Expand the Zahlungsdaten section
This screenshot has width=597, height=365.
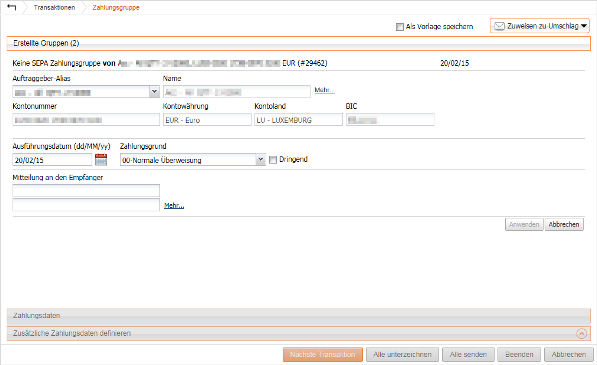[x=298, y=316]
